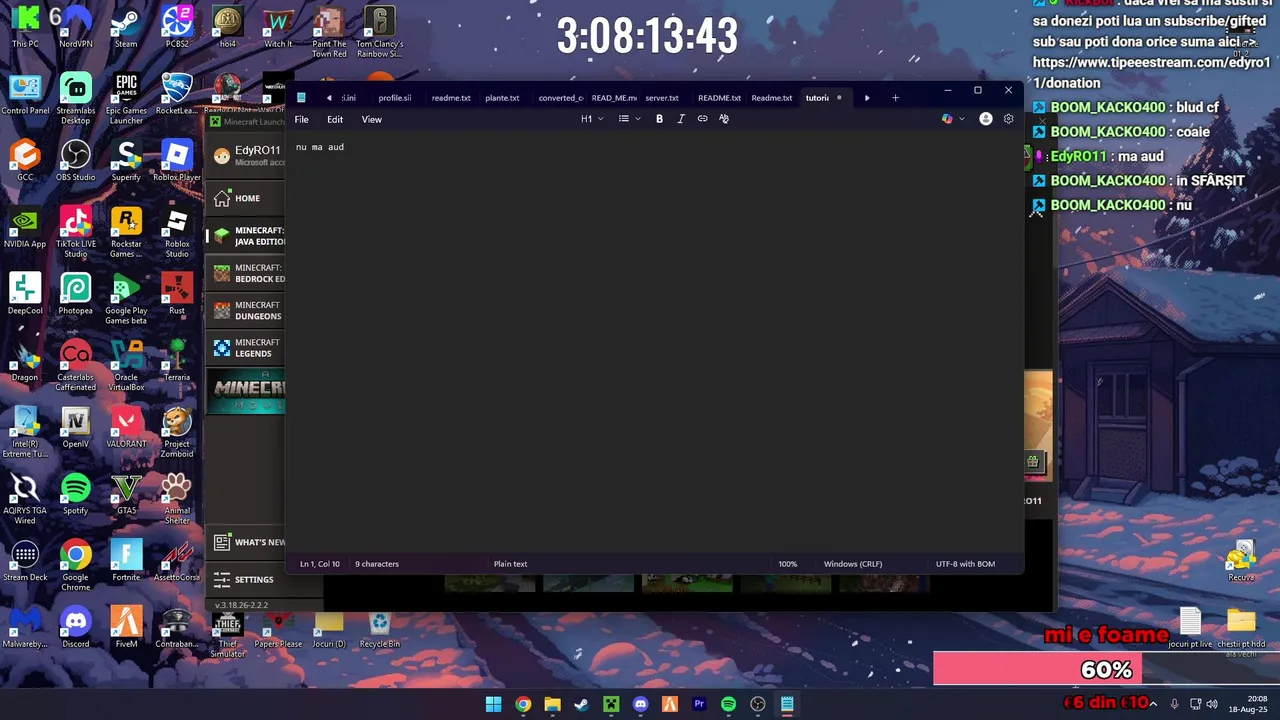
Task: Toggle italic formatting in Notepad
Action: click(681, 119)
